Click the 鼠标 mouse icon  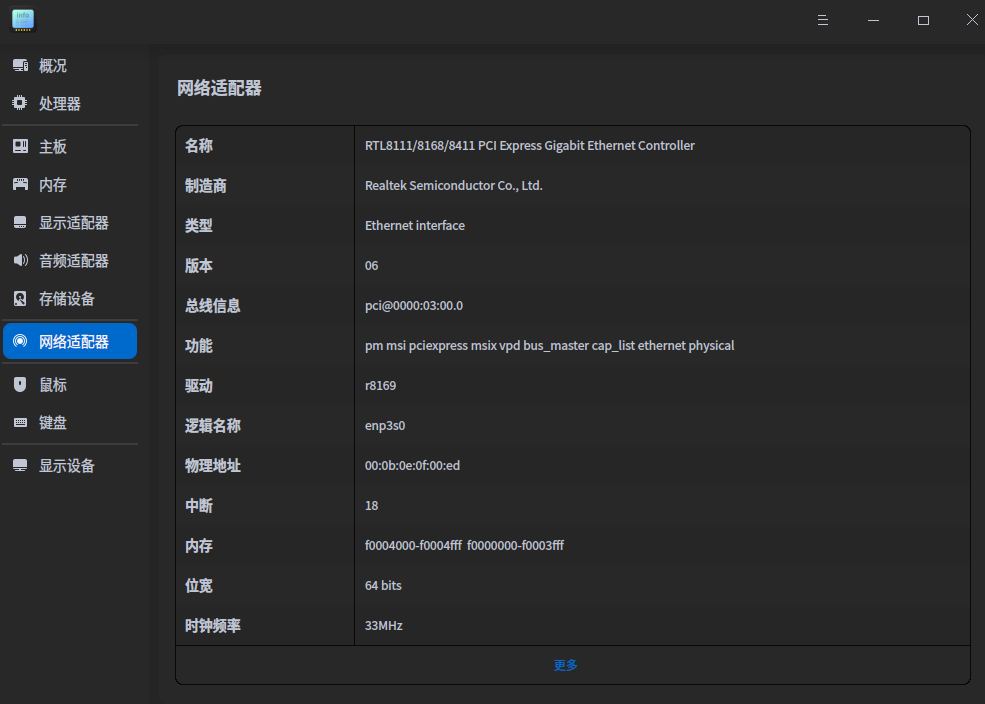20,385
